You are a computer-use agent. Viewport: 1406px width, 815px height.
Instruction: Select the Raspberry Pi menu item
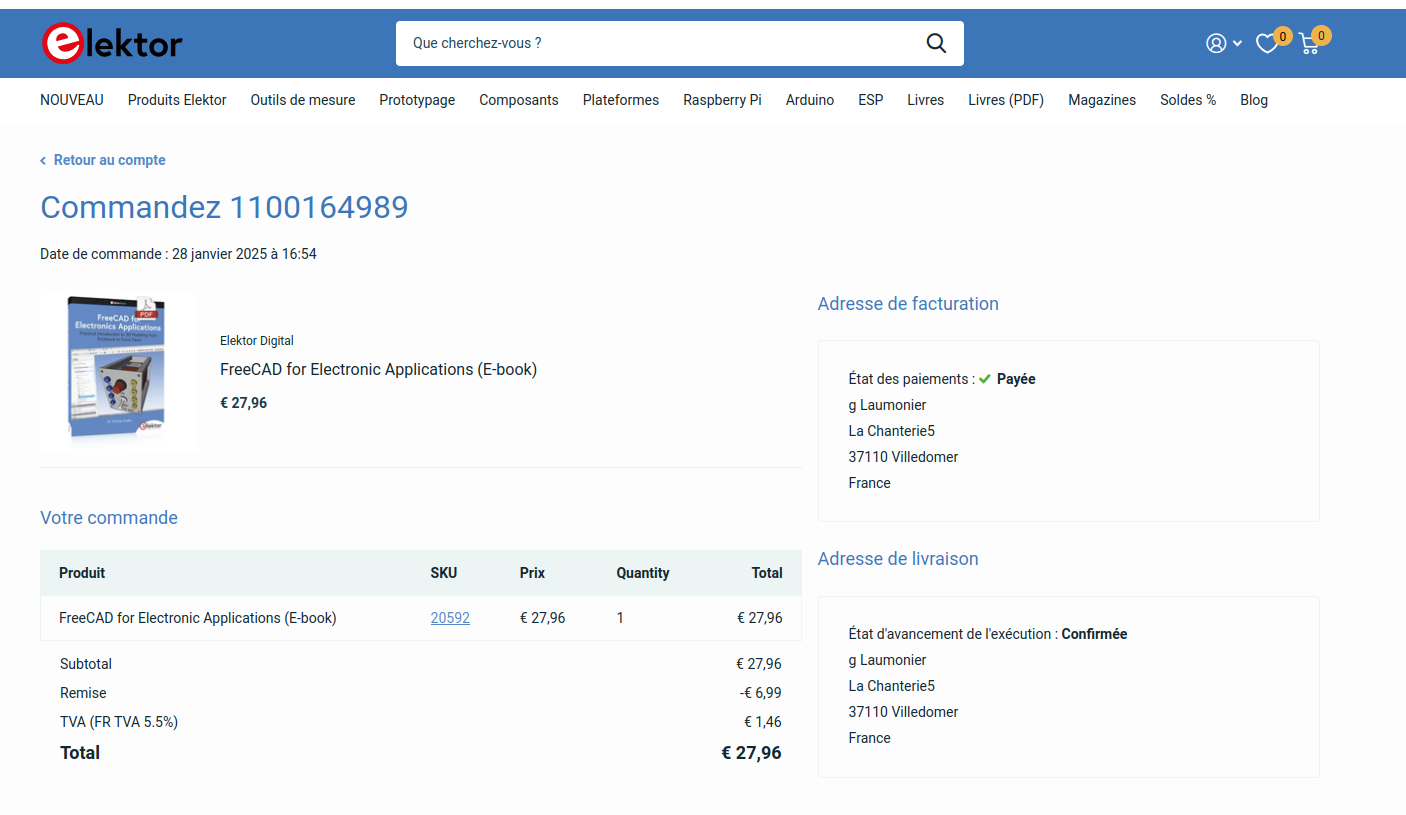[x=722, y=100]
